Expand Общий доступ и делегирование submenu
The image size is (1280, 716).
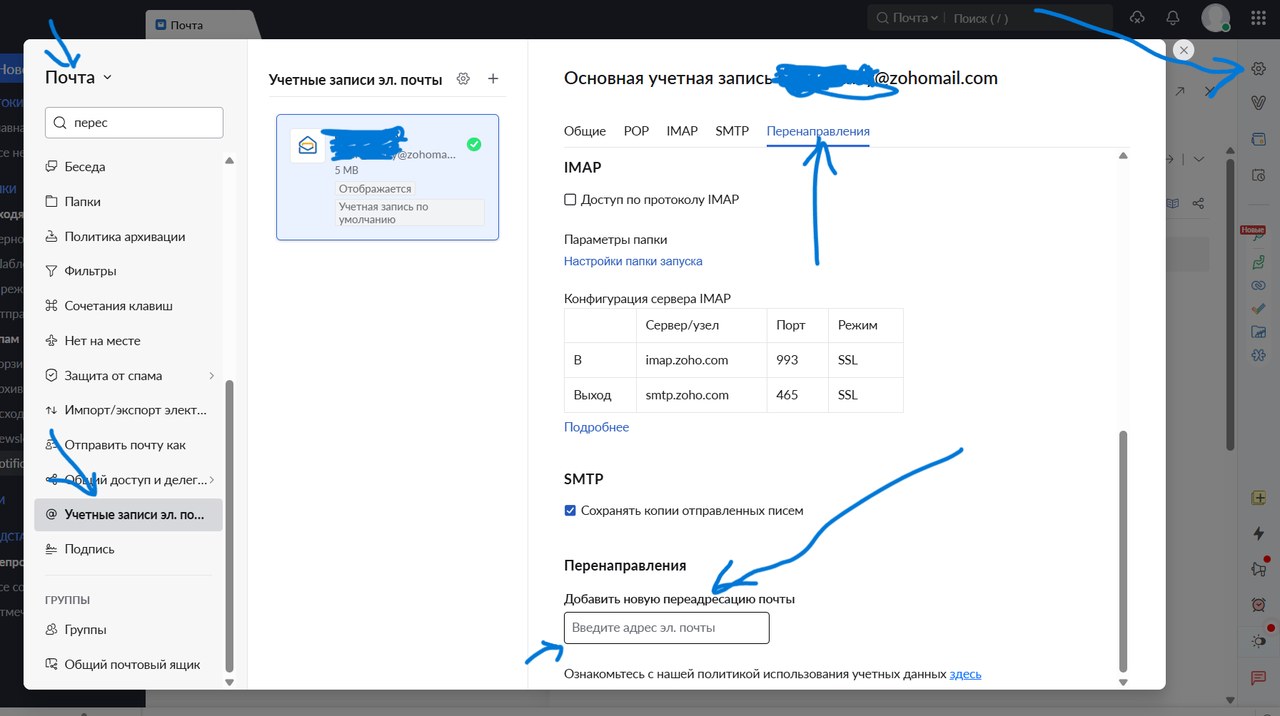213,479
